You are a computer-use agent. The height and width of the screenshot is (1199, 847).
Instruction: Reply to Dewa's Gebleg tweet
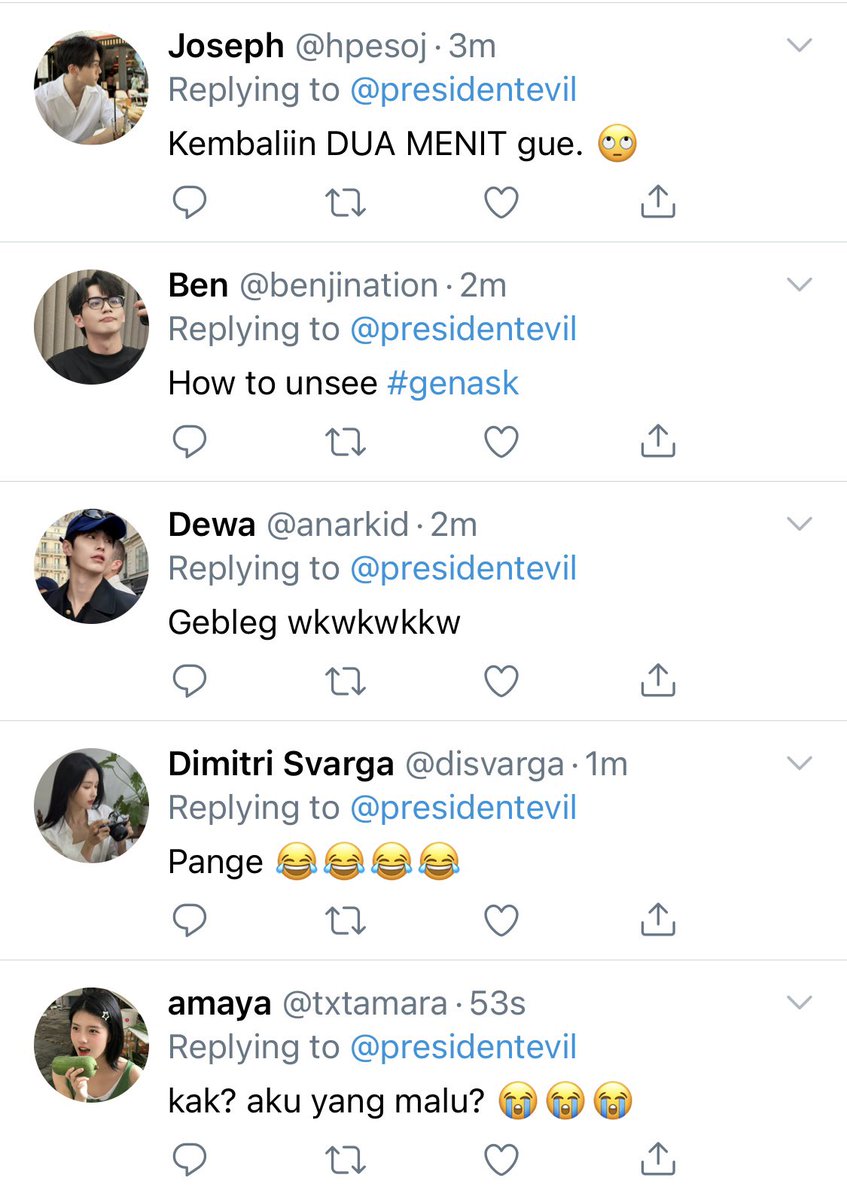pyautogui.click(x=189, y=681)
